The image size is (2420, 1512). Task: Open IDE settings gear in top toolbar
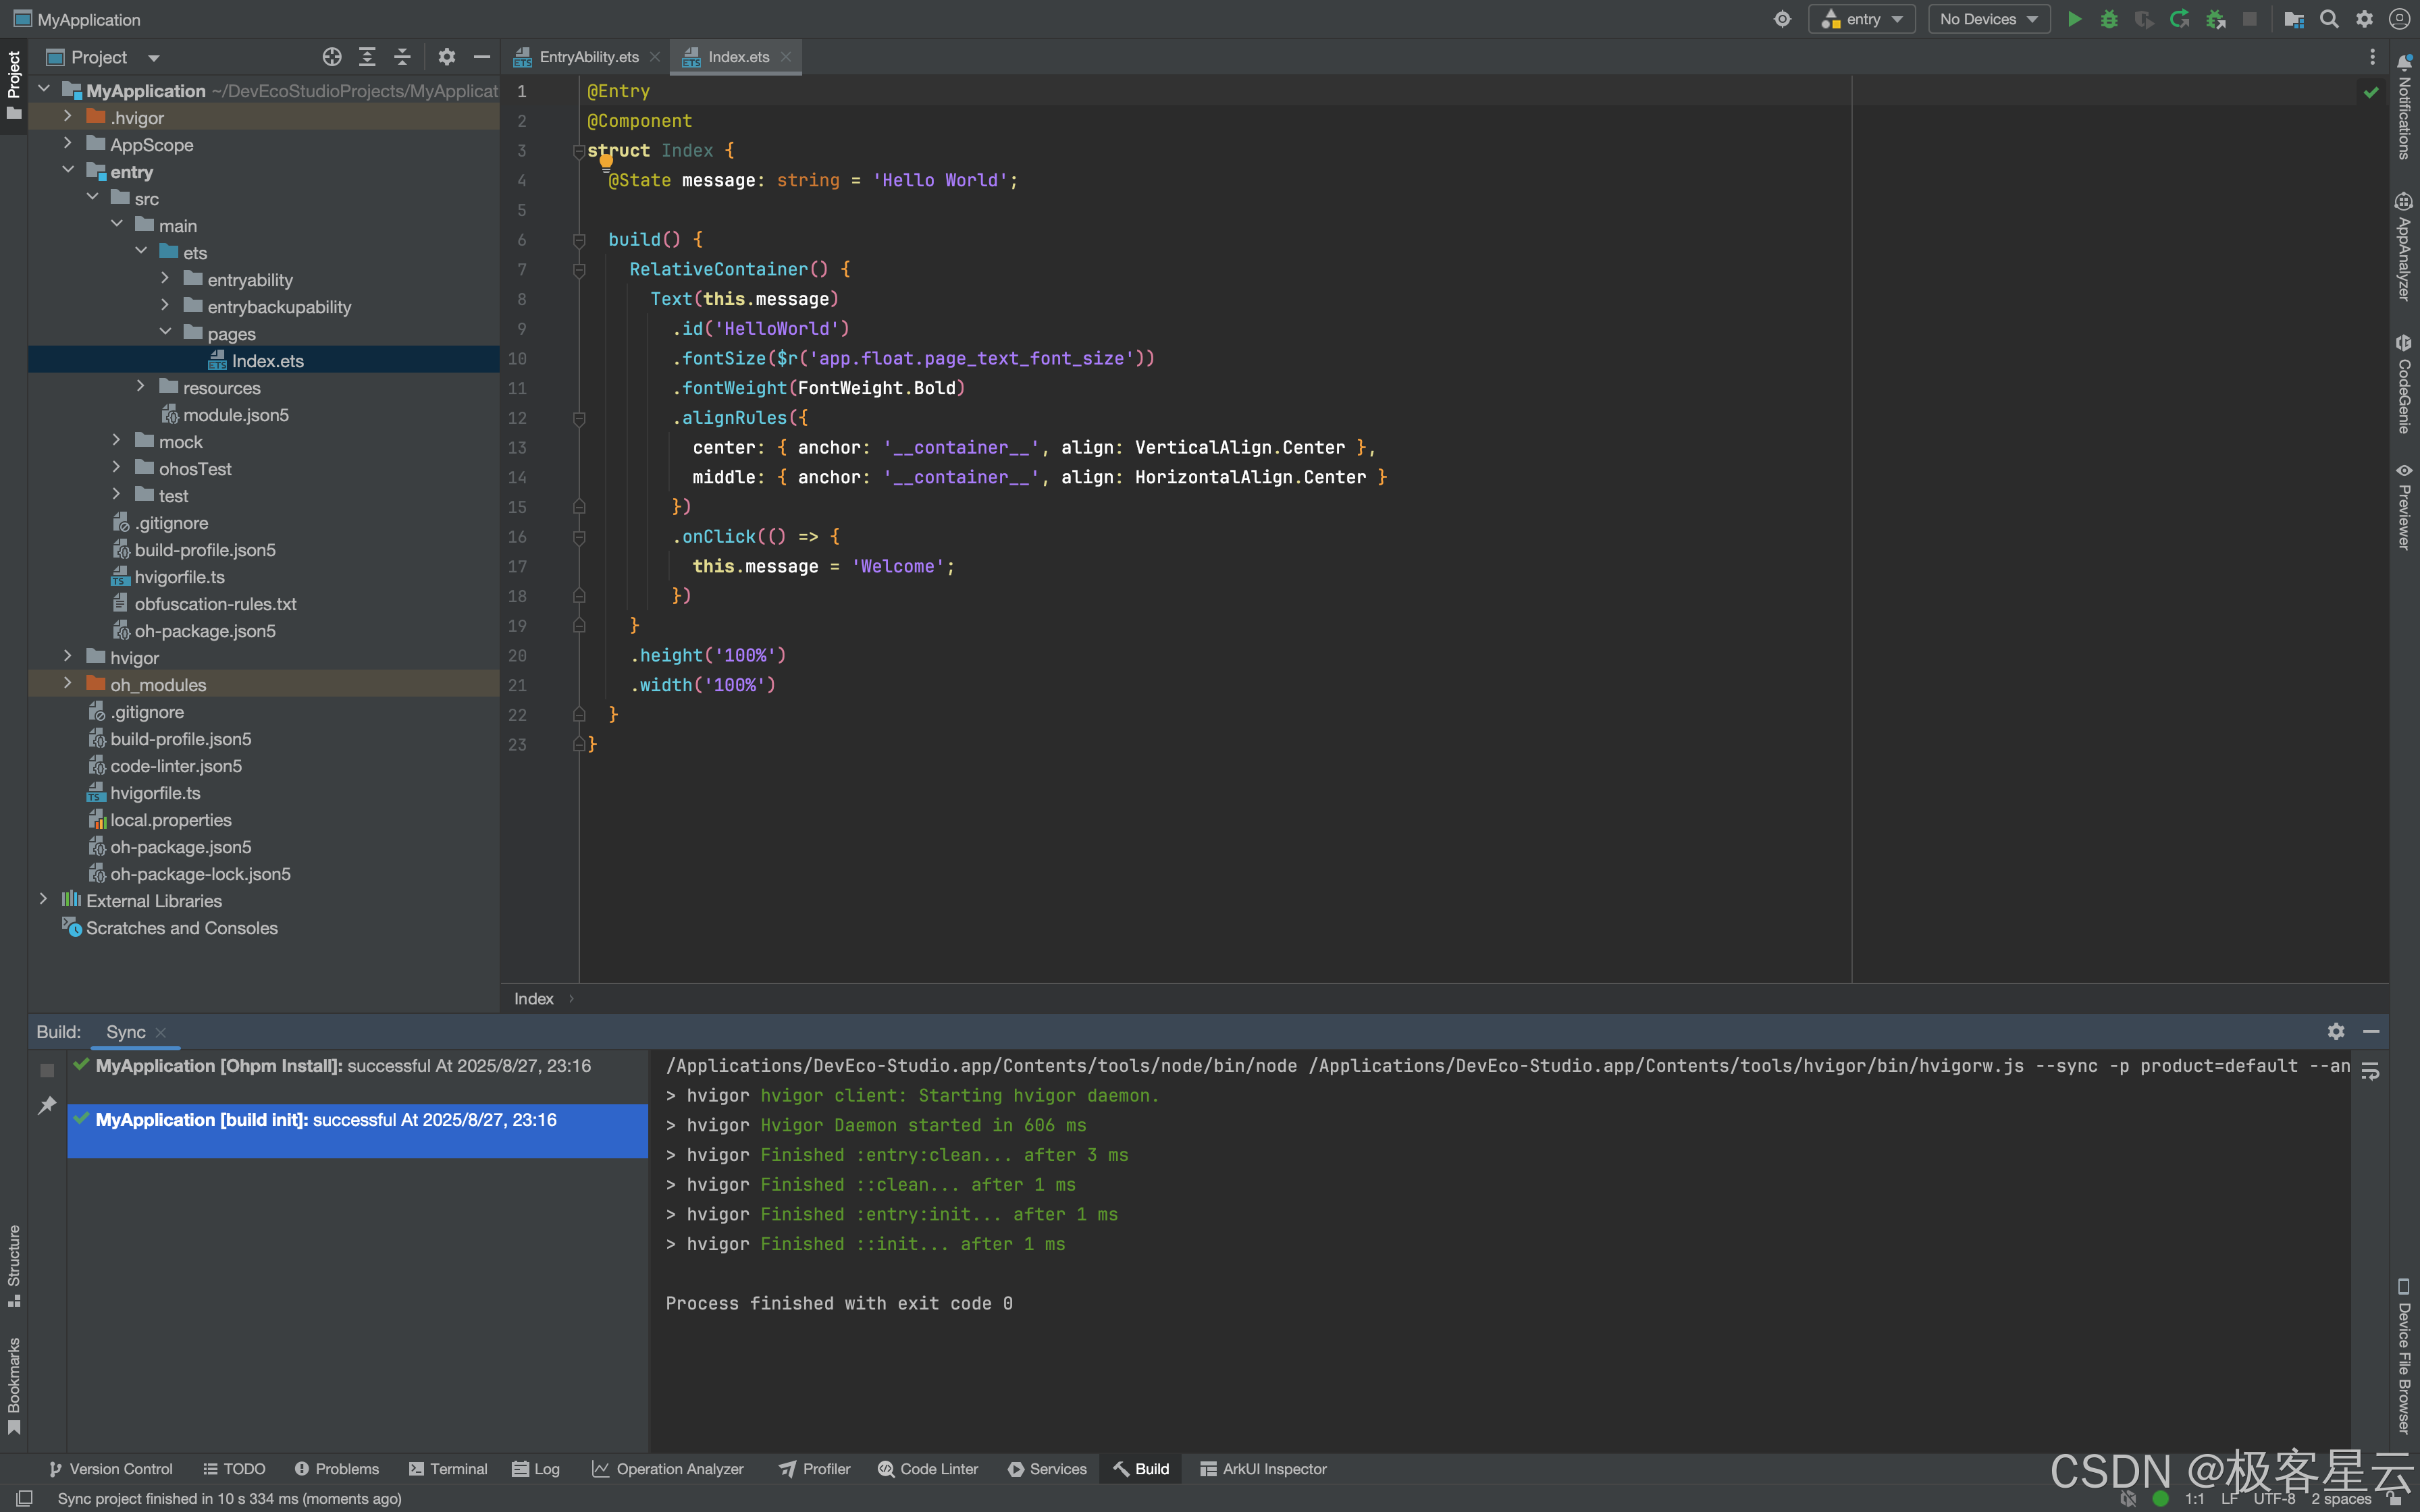coord(2364,19)
